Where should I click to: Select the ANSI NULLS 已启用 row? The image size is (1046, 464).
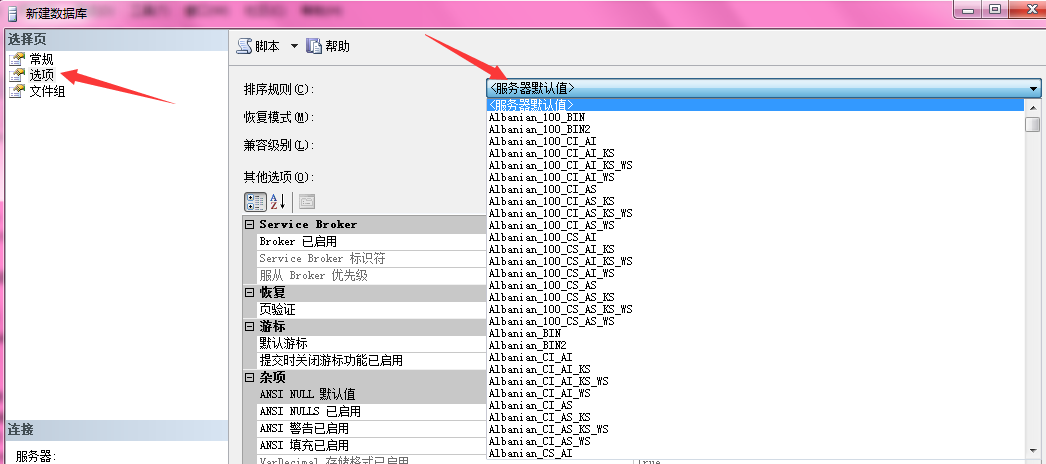click(372, 411)
